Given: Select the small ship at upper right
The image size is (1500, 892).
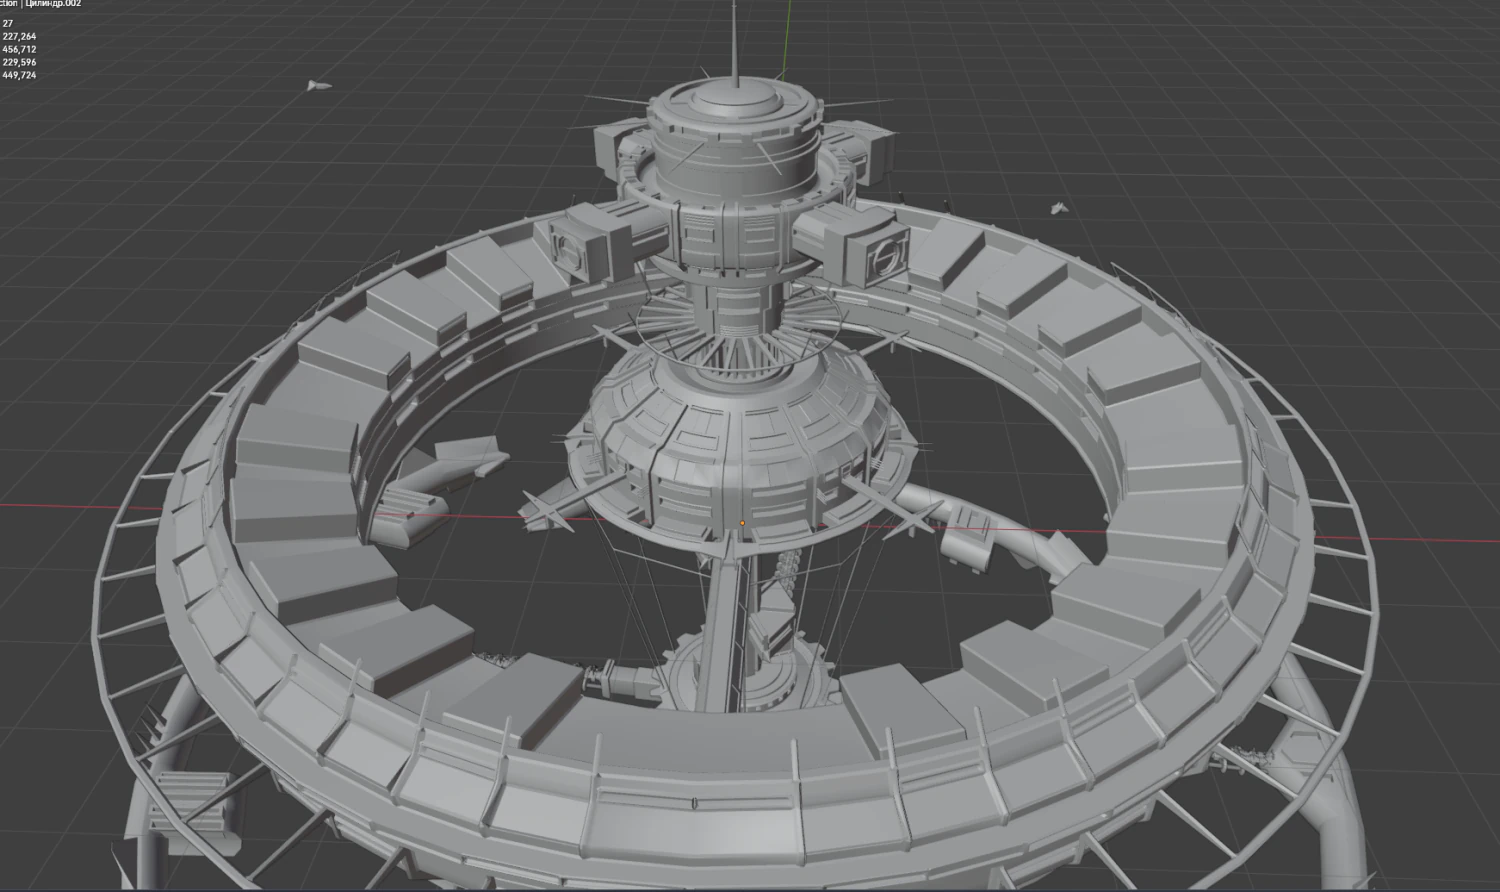Looking at the screenshot, I should click(1058, 208).
